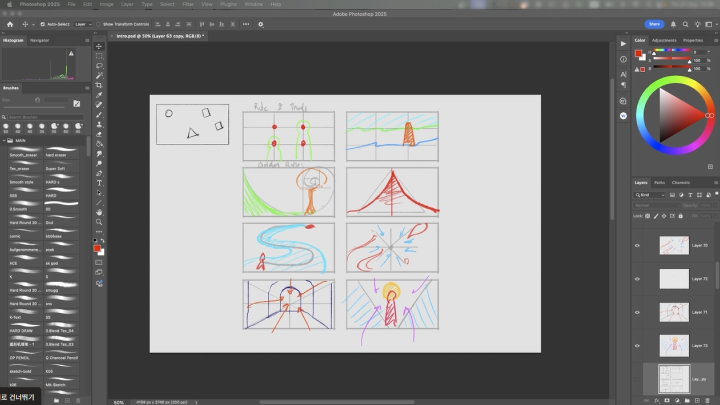Screen dimensions: 720x405
Task: Open the Filter menu
Action: click(x=187, y=4)
